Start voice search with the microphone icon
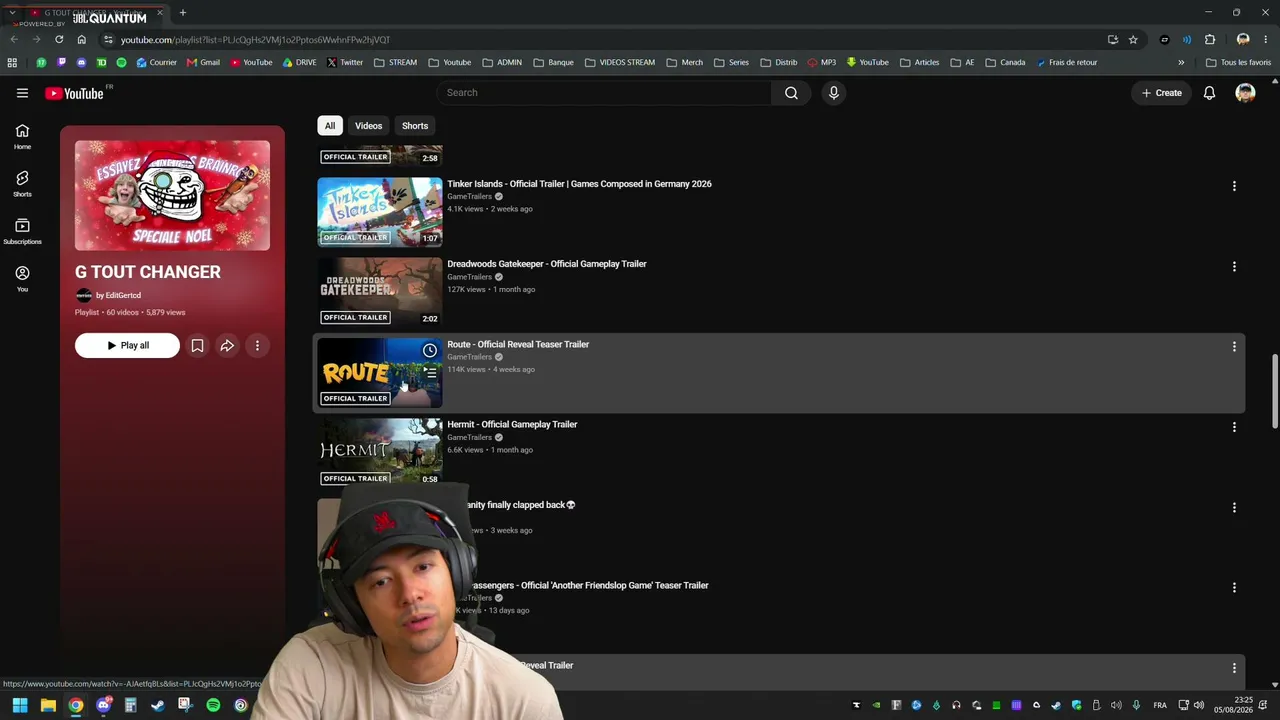The height and width of the screenshot is (720, 1280). [x=834, y=93]
